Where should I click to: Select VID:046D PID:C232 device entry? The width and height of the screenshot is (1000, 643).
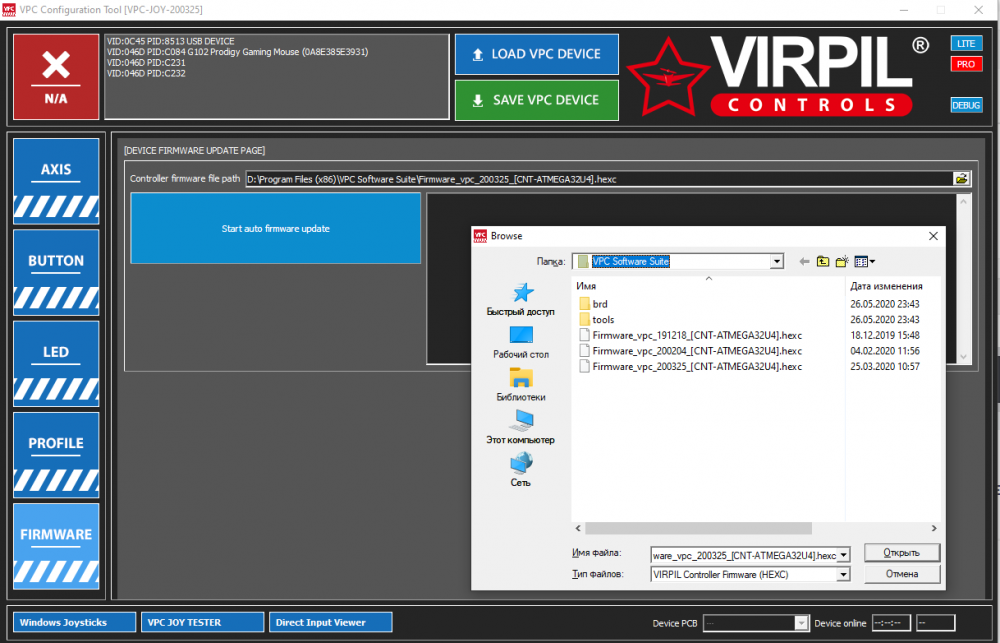(146, 73)
